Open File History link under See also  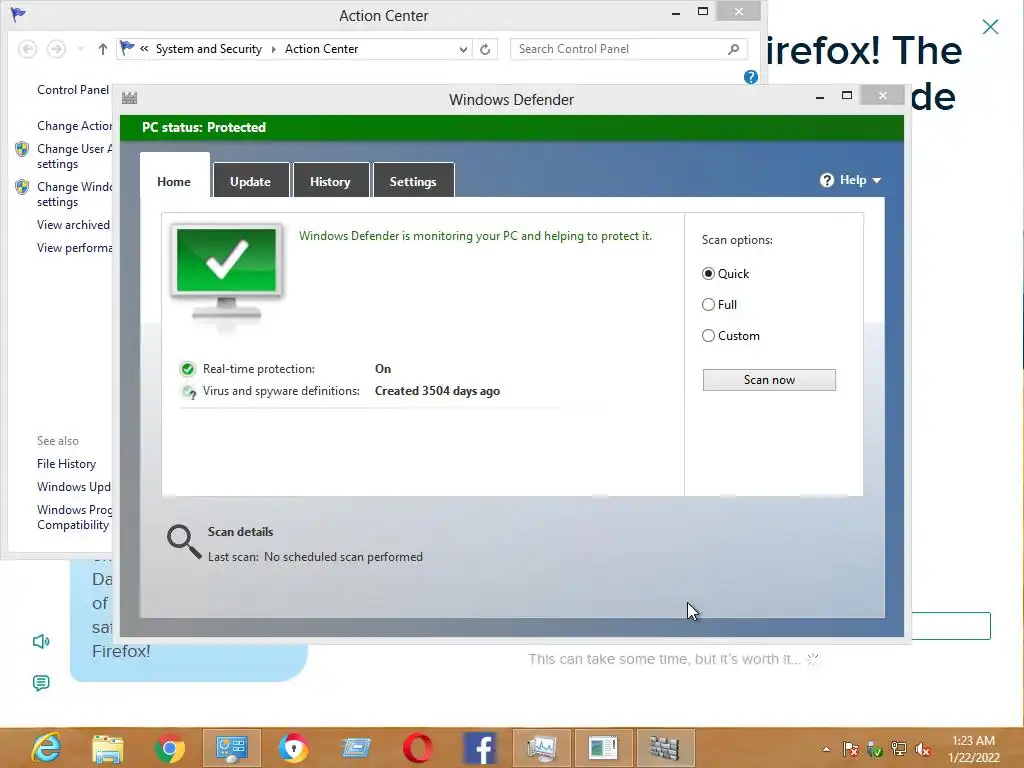(x=67, y=464)
